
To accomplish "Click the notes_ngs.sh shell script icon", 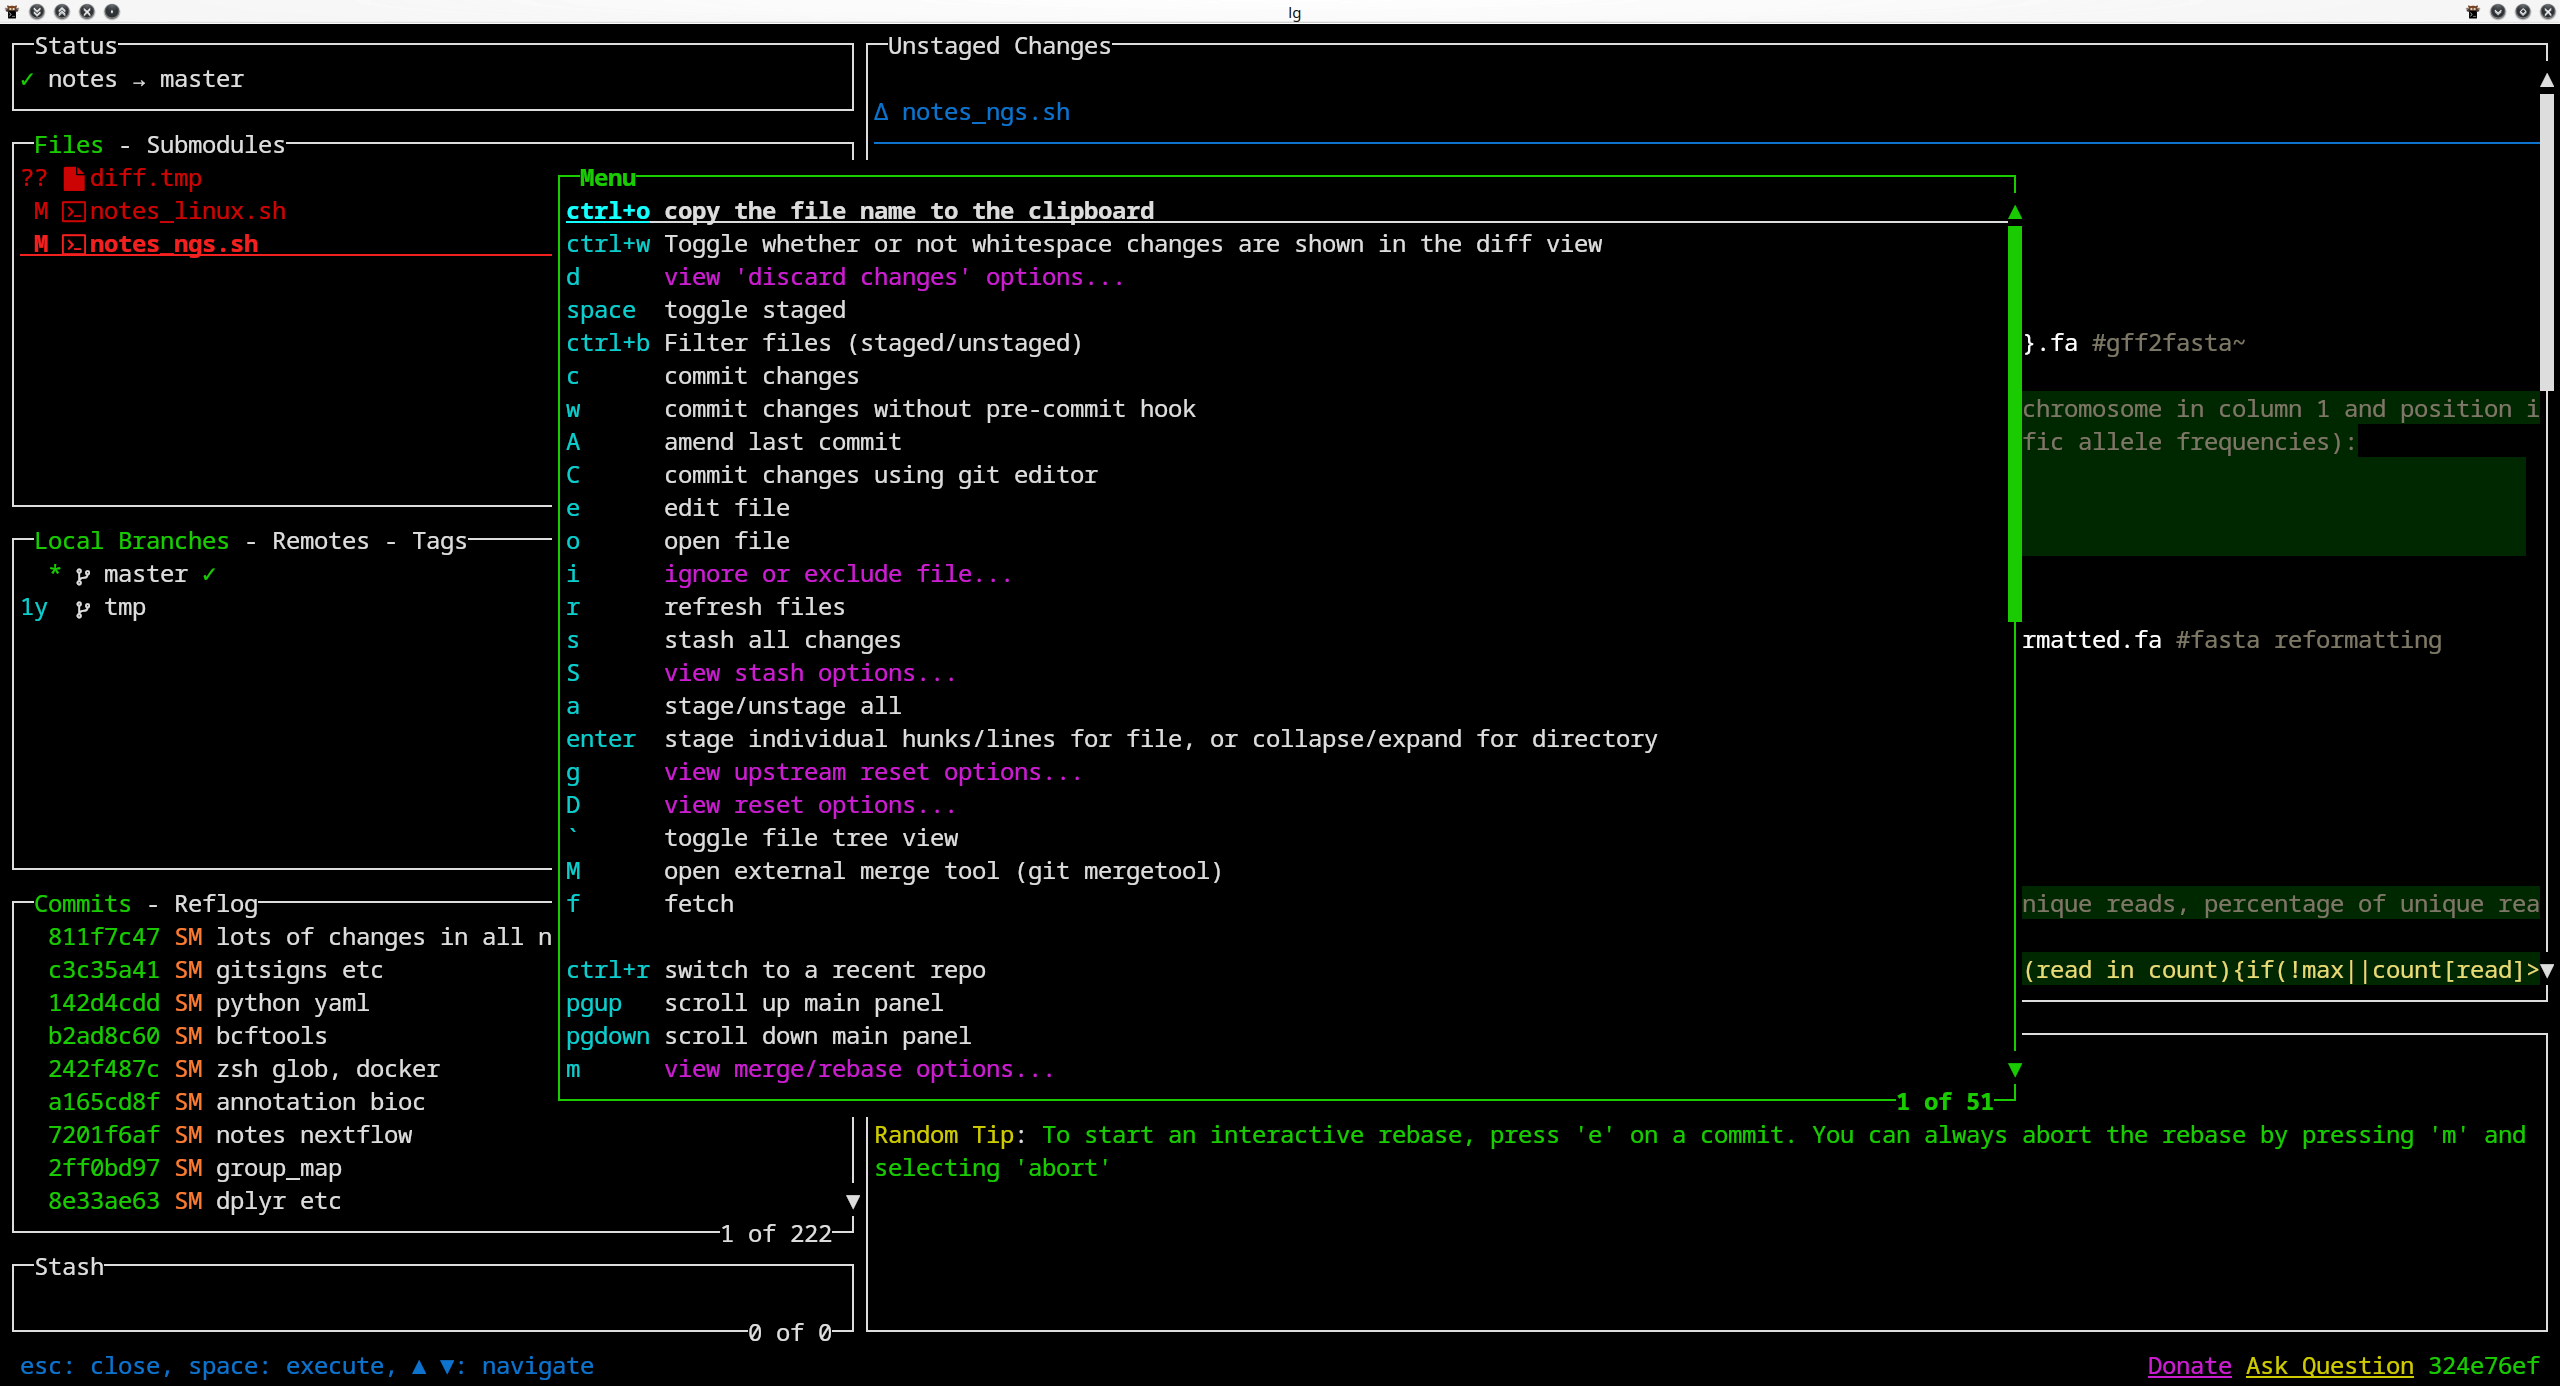I will (74, 245).
